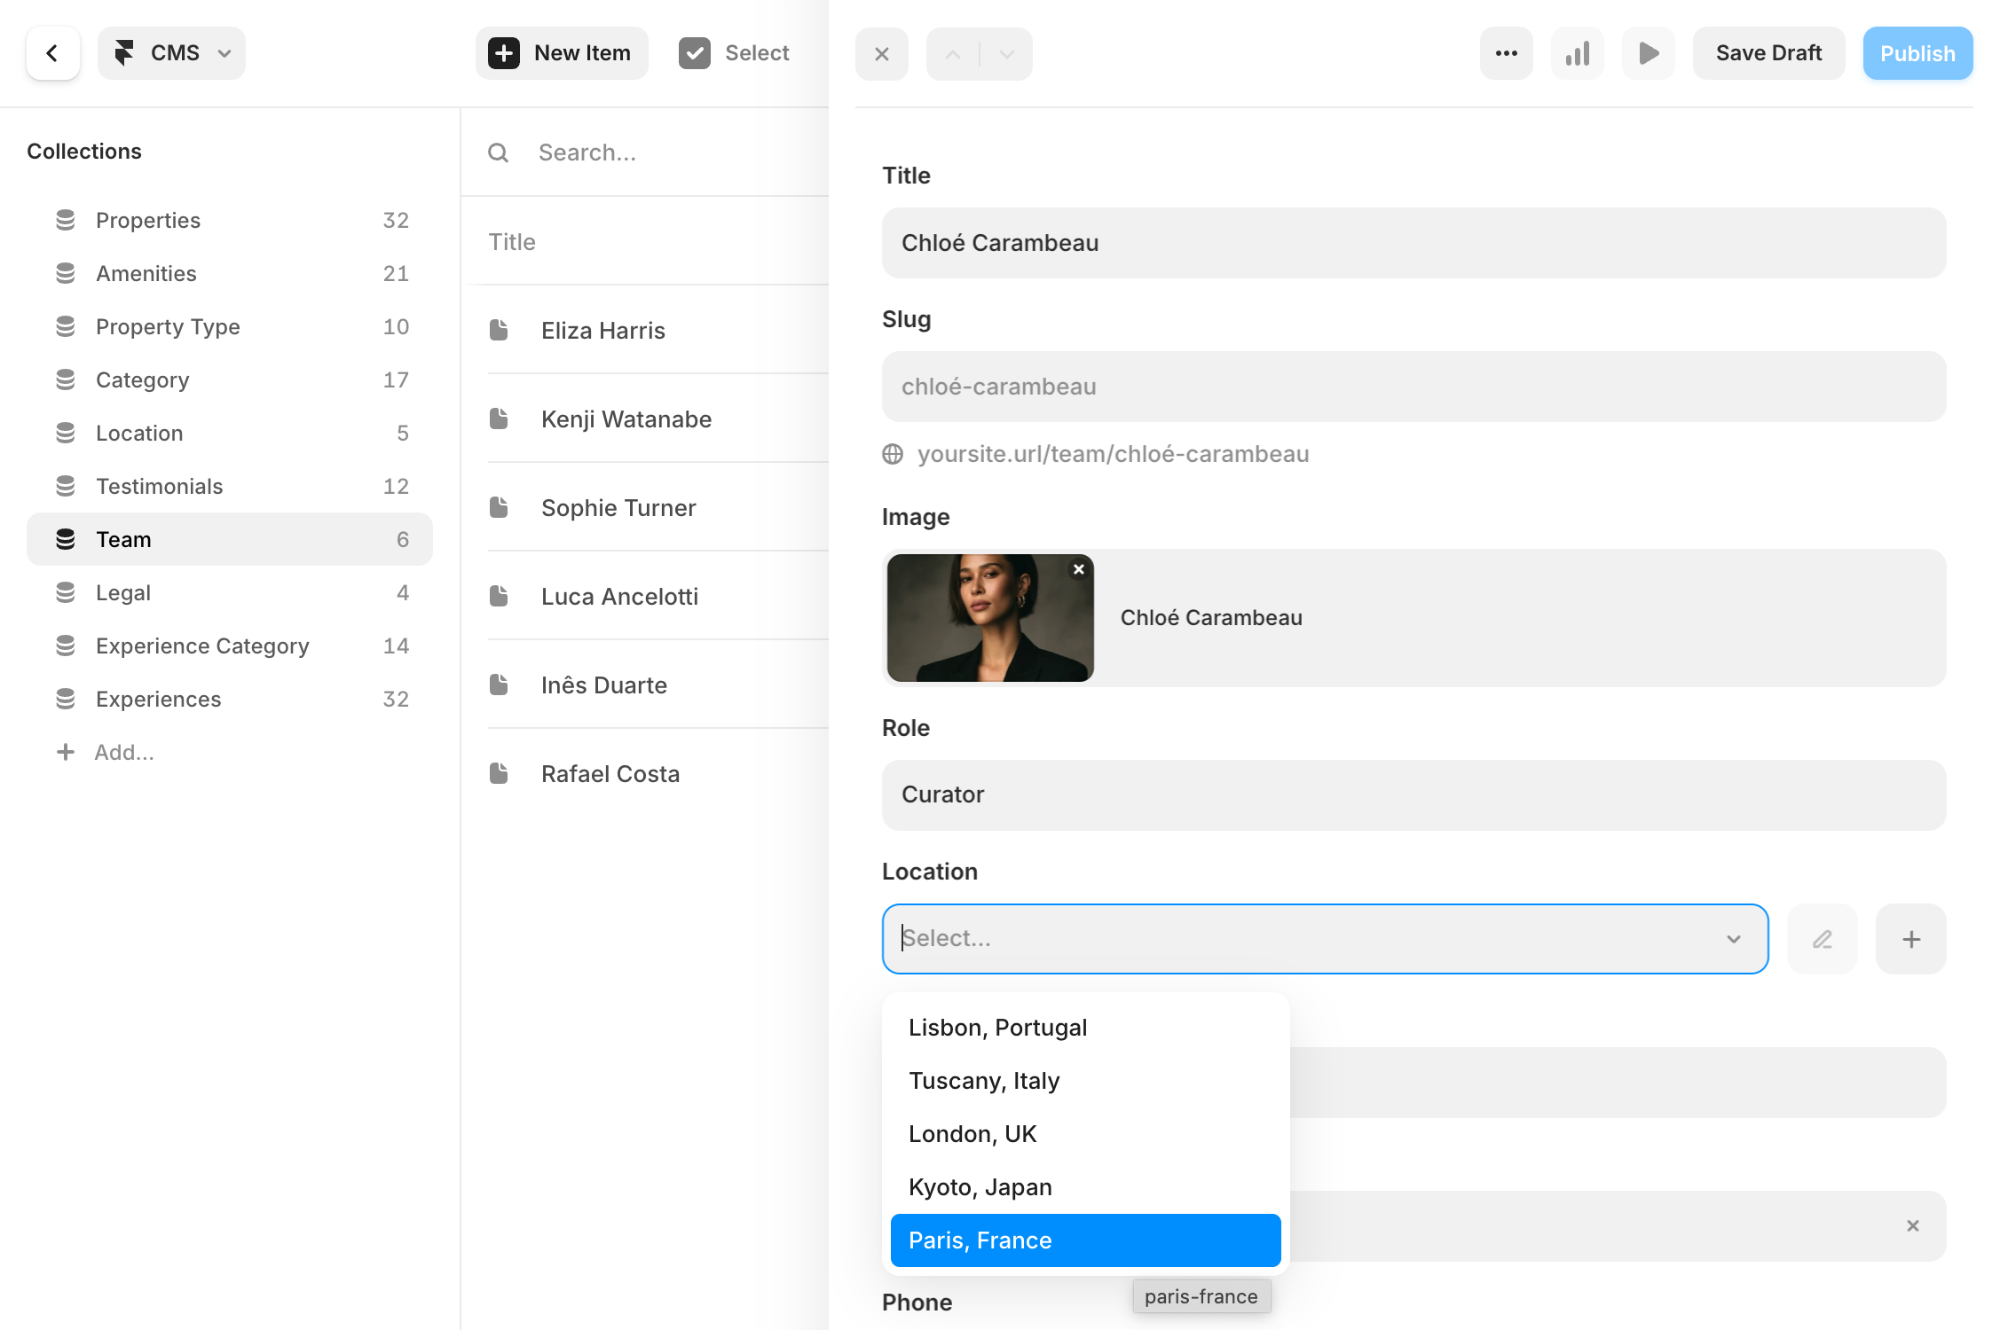Open the analytics bar chart icon
2000x1330 pixels.
[x=1577, y=54]
